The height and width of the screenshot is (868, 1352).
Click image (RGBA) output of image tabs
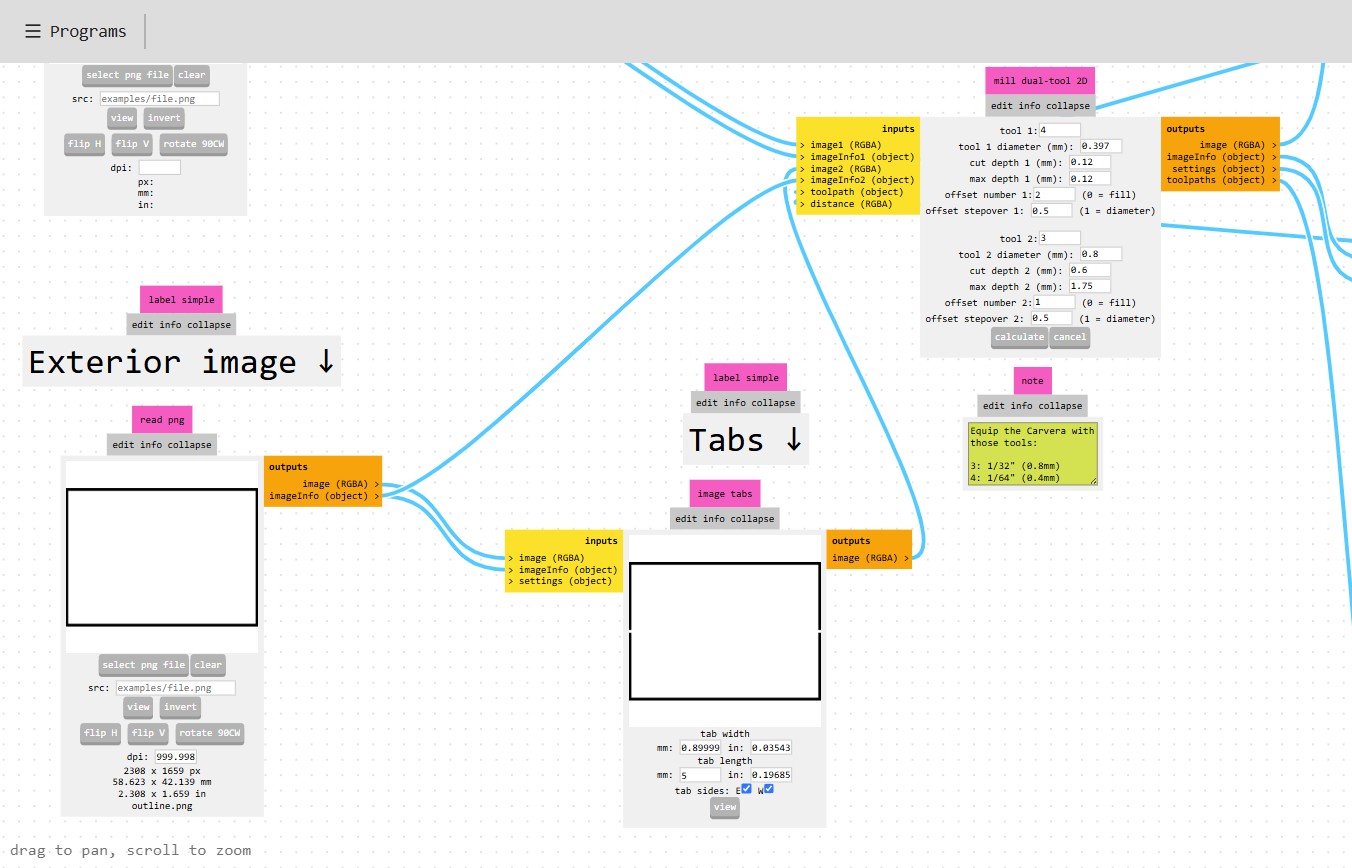(870, 558)
